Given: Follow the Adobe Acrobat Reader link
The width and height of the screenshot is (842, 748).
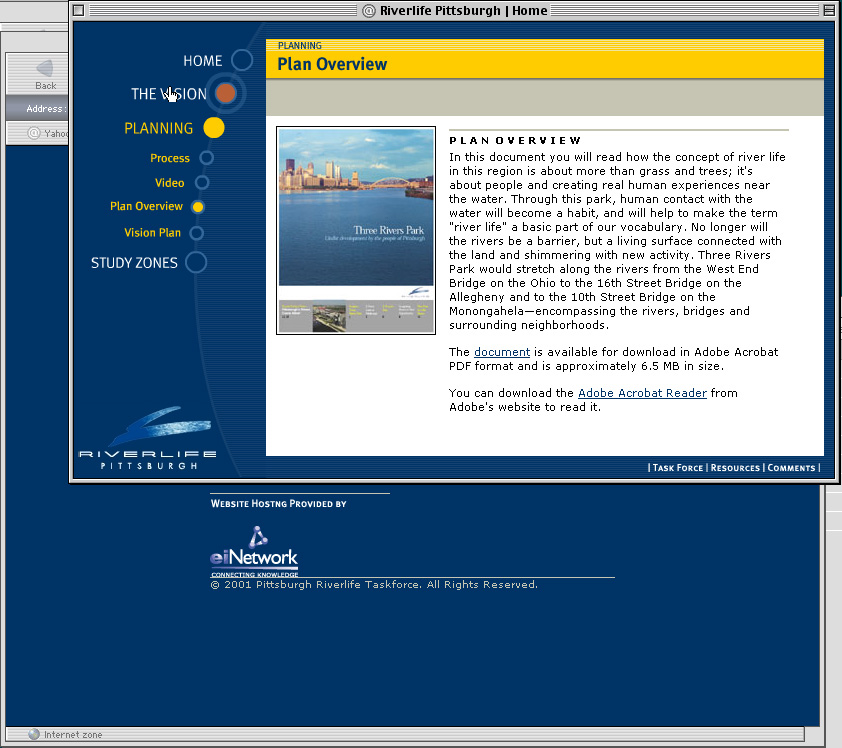Looking at the screenshot, I should [x=642, y=394].
